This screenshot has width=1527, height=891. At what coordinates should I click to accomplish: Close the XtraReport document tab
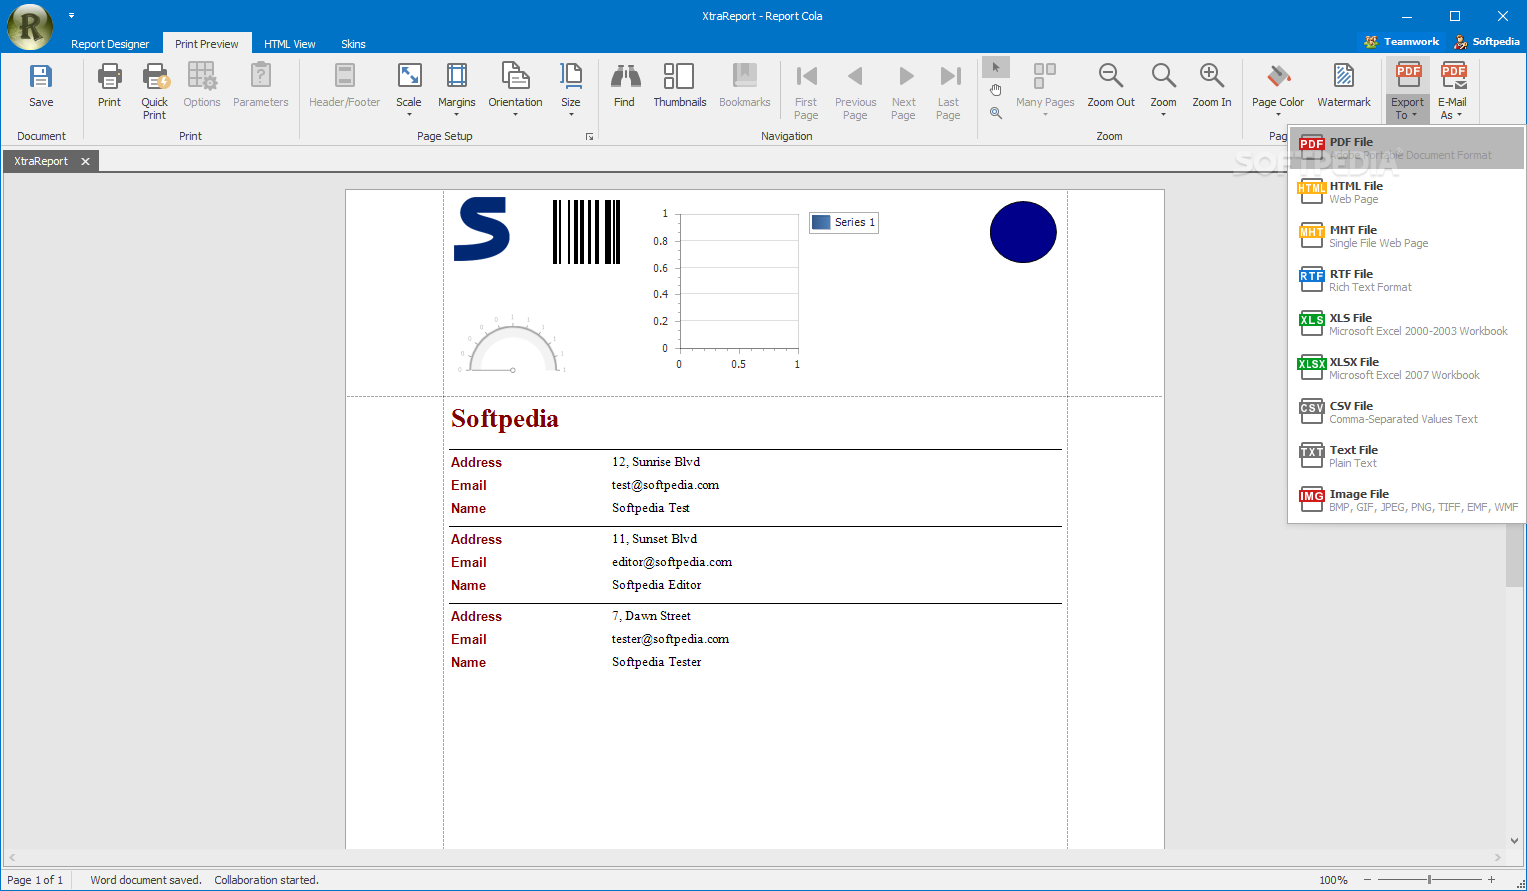point(85,161)
